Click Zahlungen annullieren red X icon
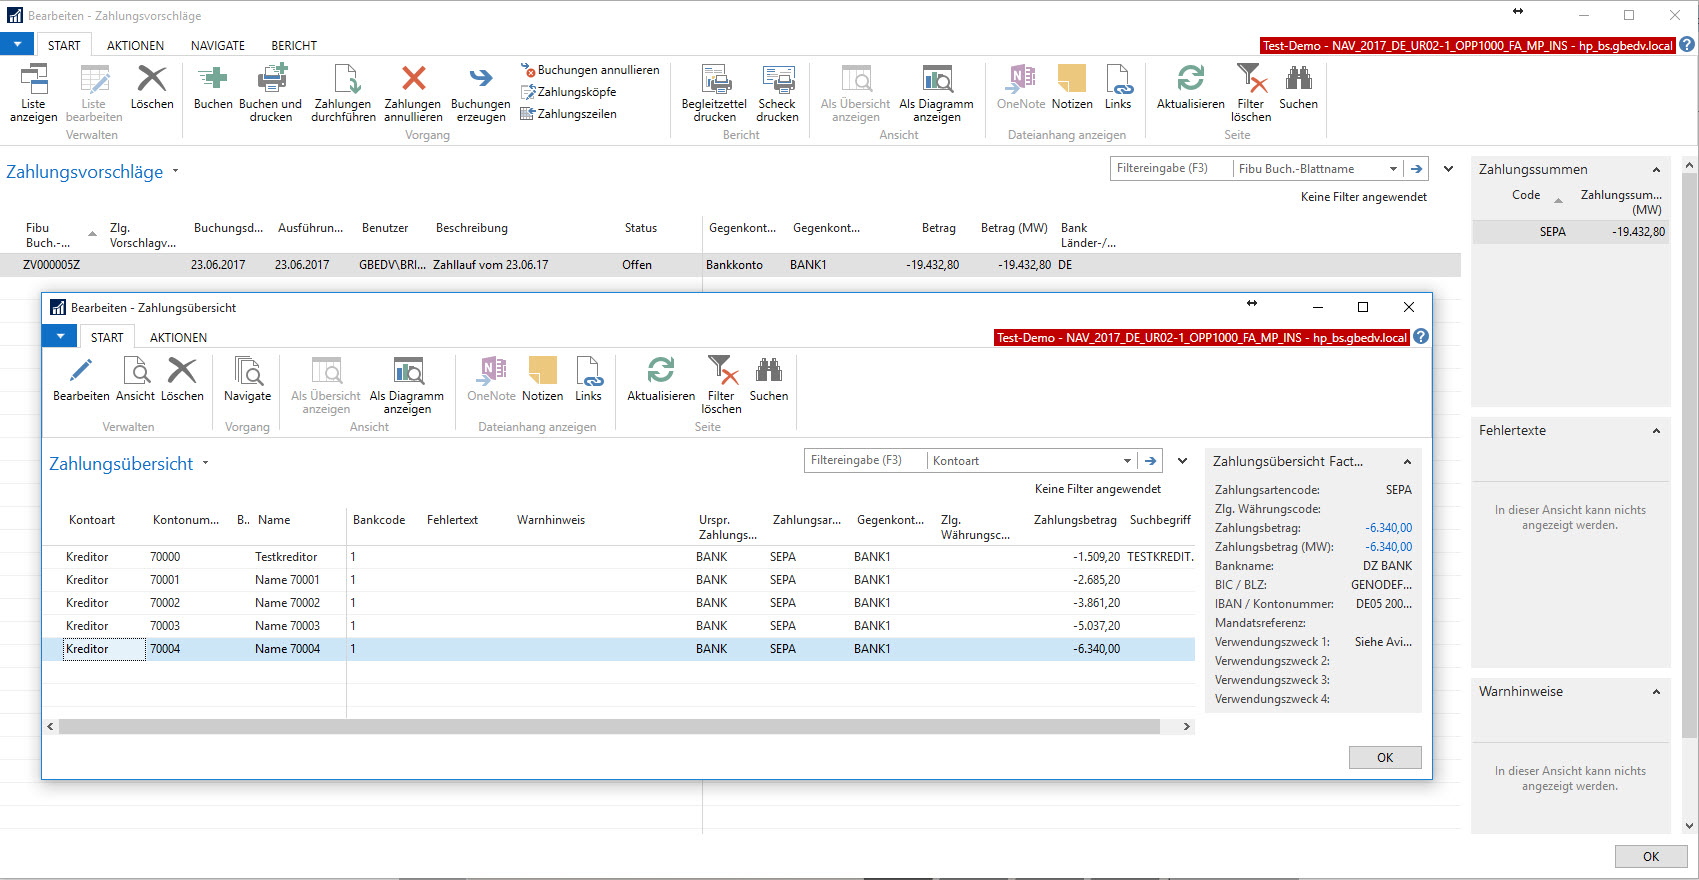 pyautogui.click(x=413, y=78)
